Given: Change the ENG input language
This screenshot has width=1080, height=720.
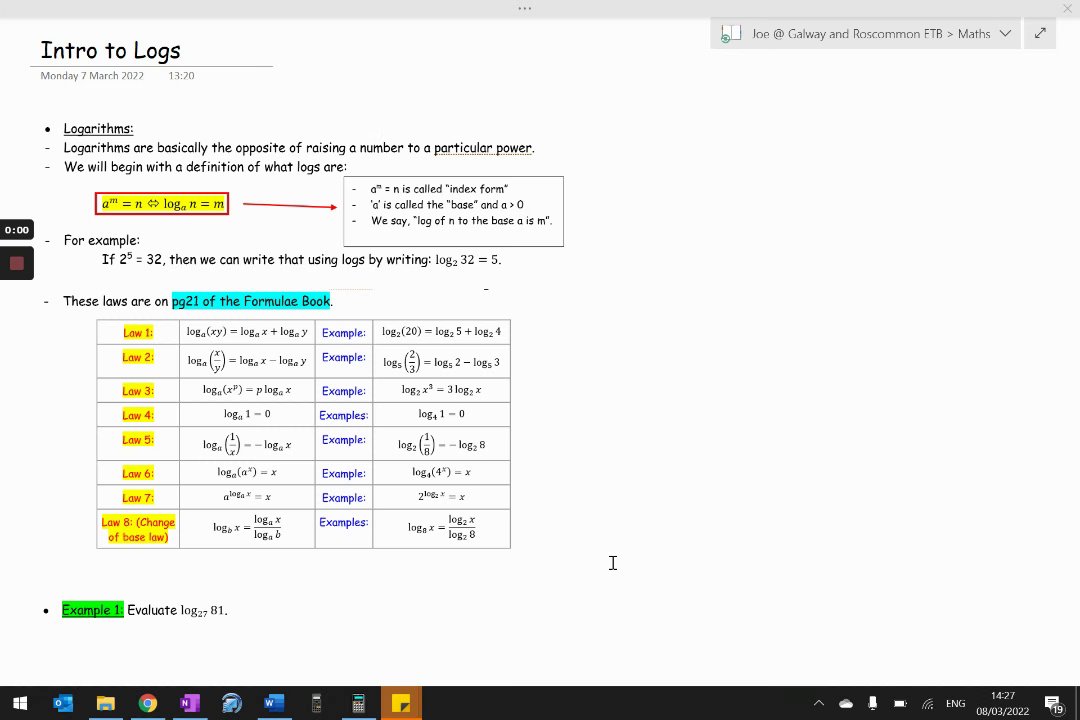Looking at the screenshot, I should pos(955,703).
